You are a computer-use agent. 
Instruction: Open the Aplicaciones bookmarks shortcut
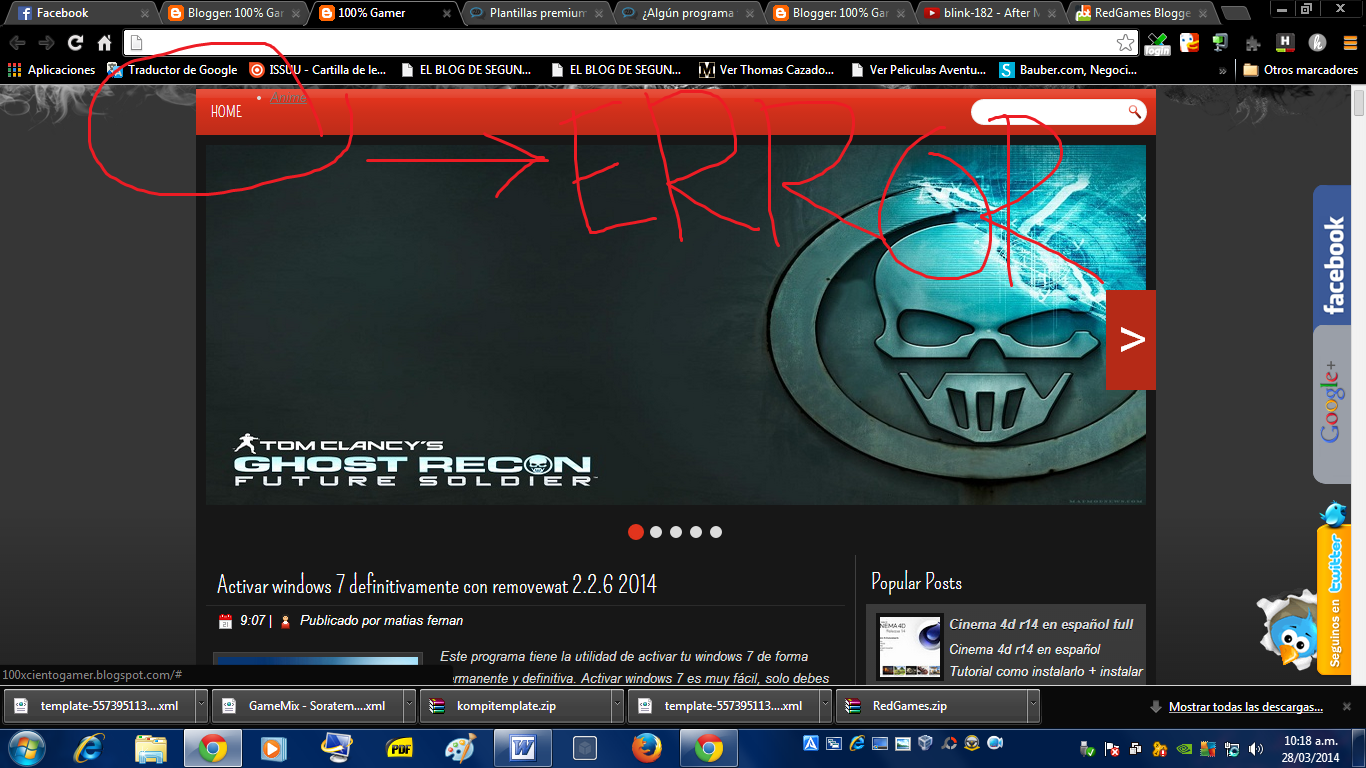pyautogui.click(x=51, y=70)
